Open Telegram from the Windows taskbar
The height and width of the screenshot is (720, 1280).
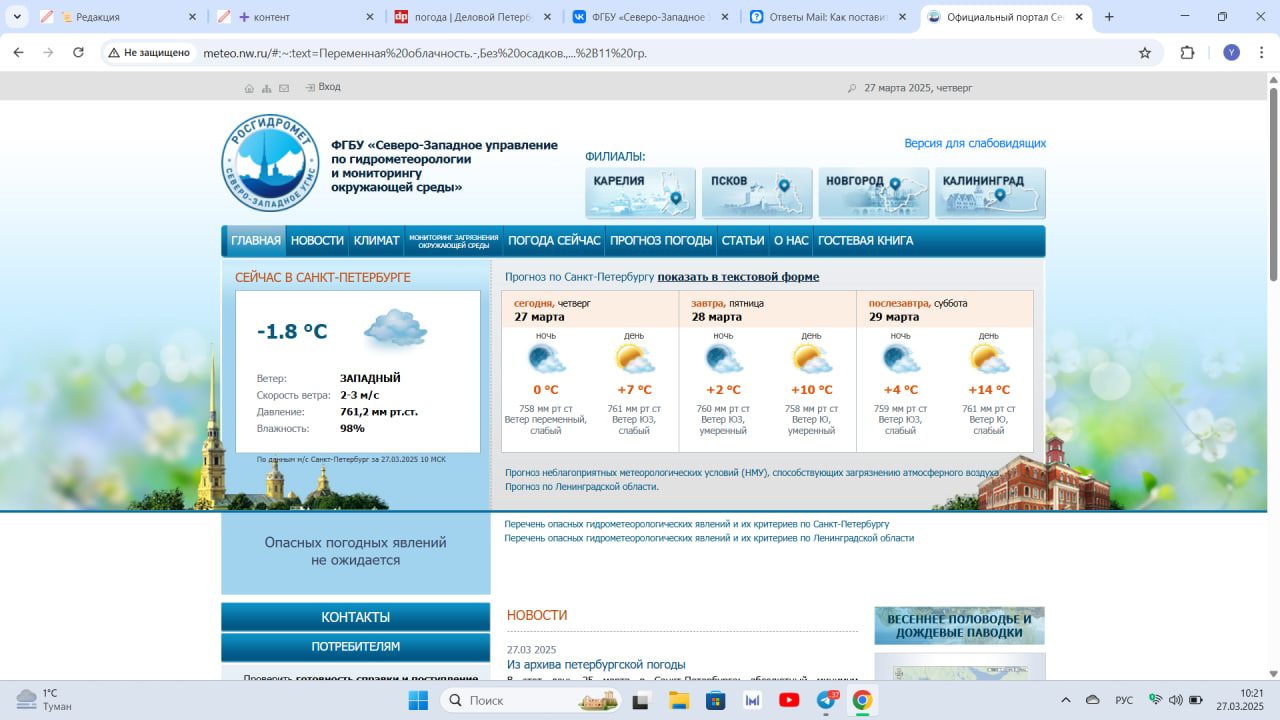tap(827, 700)
